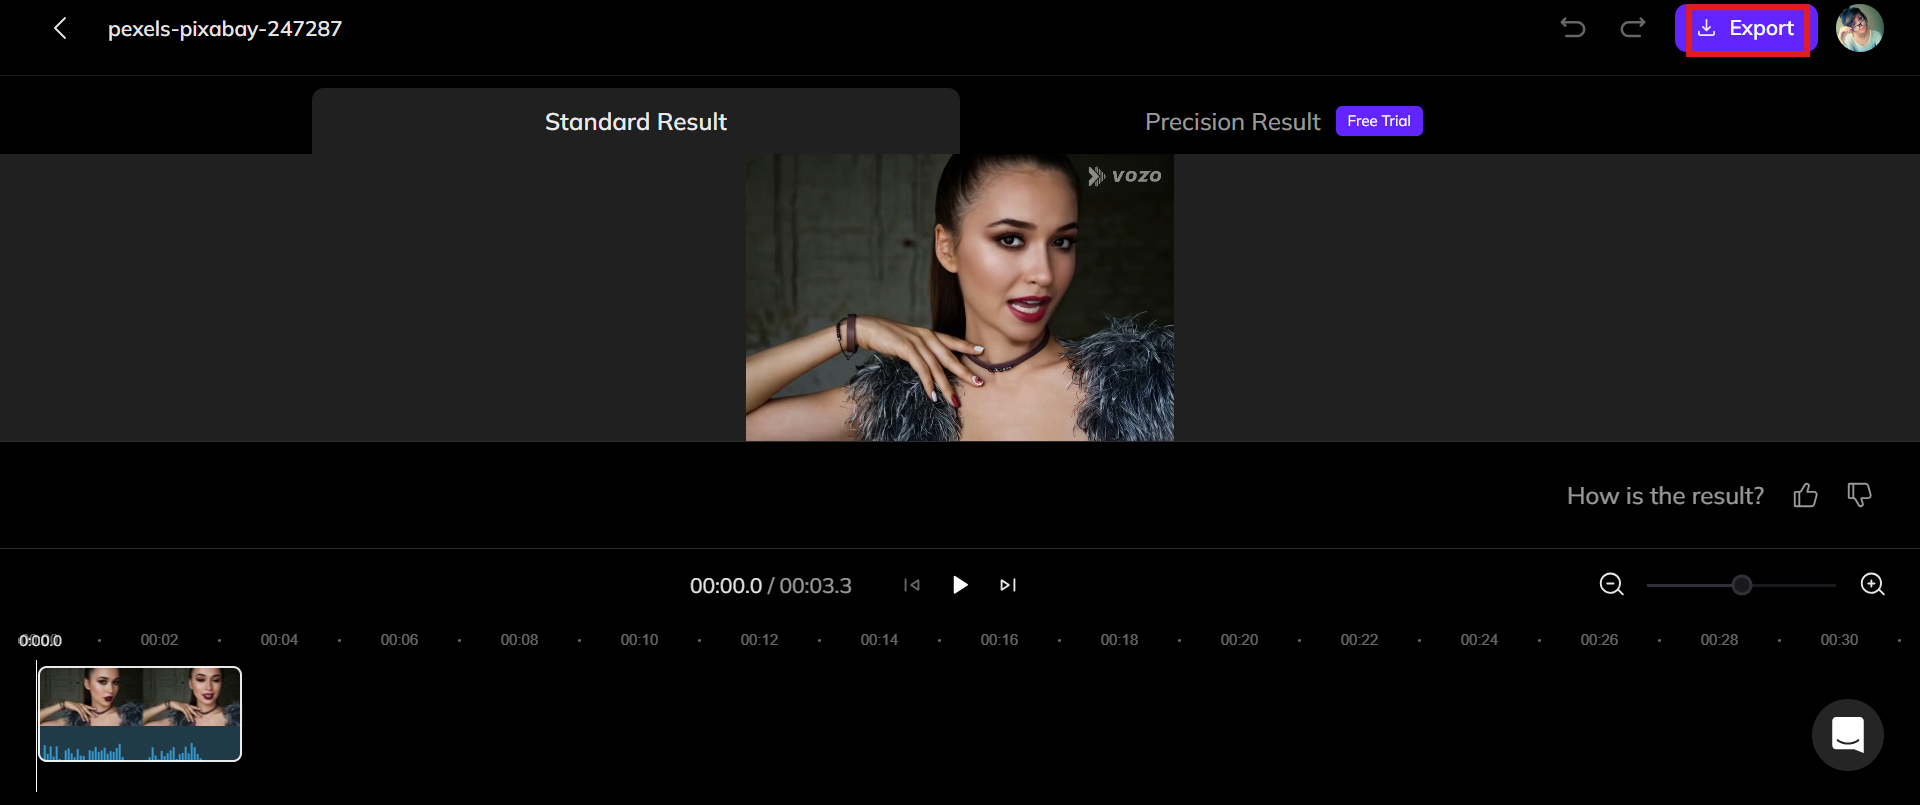1920x805 pixels.
Task: Click the 00:30 mark on the timeline ruler
Action: point(1839,640)
